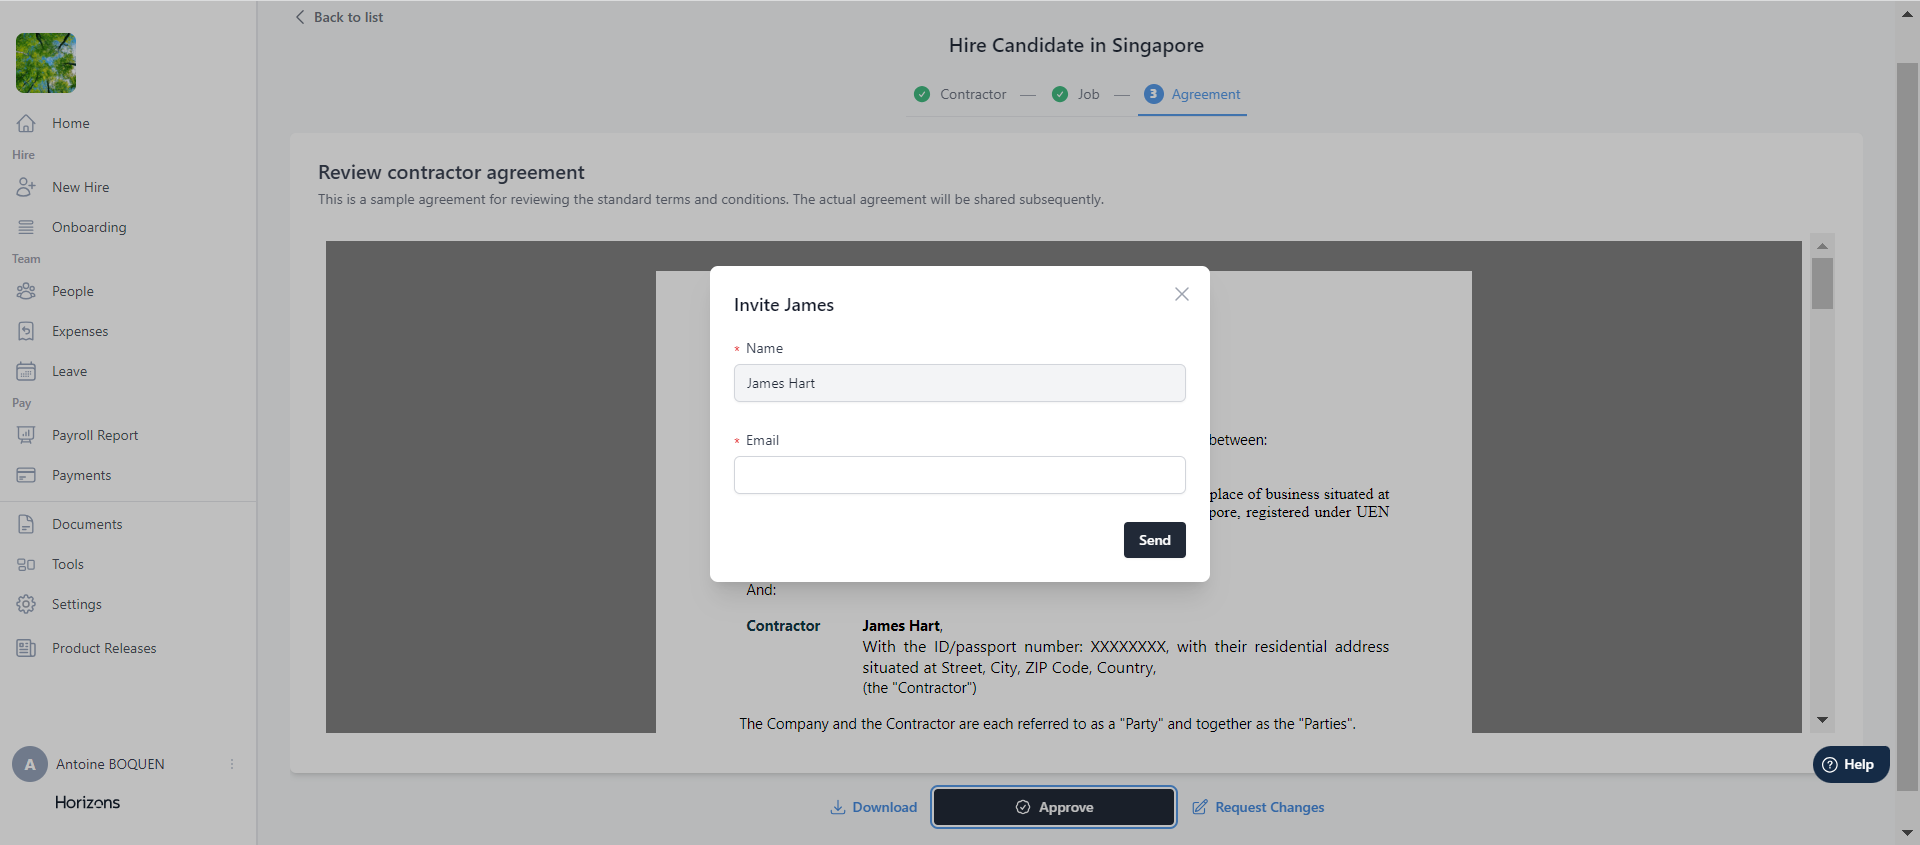Click the Home icon in sidebar
This screenshot has width=1920, height=845.
26,123
